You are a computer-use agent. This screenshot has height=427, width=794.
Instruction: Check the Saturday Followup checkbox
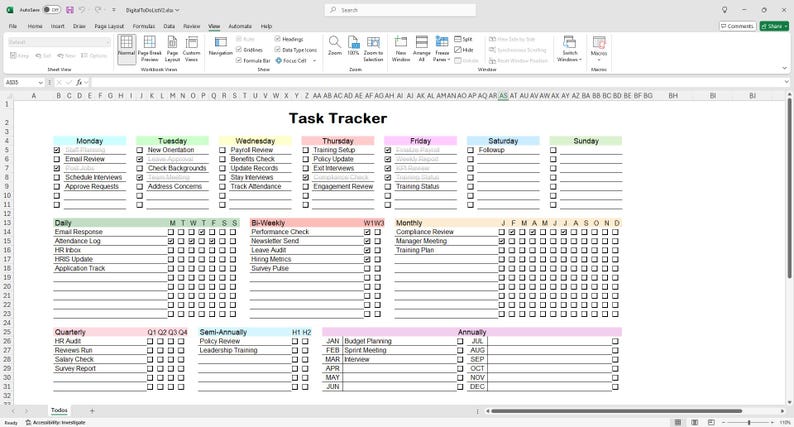coord(470,150)
